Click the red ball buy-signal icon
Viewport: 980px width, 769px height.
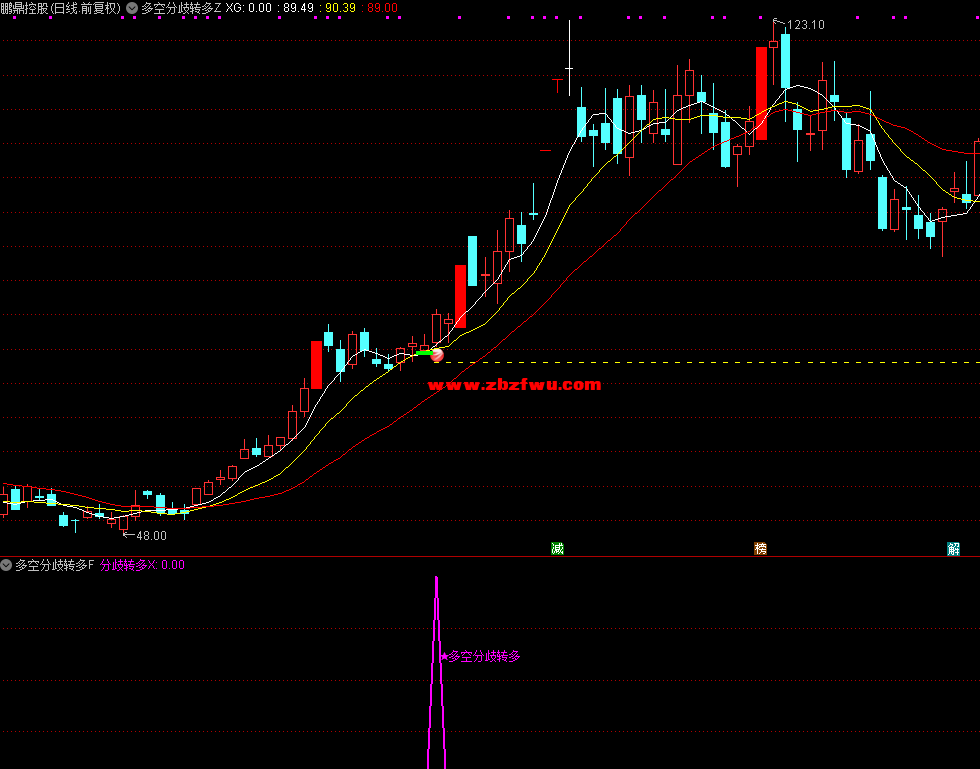pyautogui.click(x=438, y=355)
